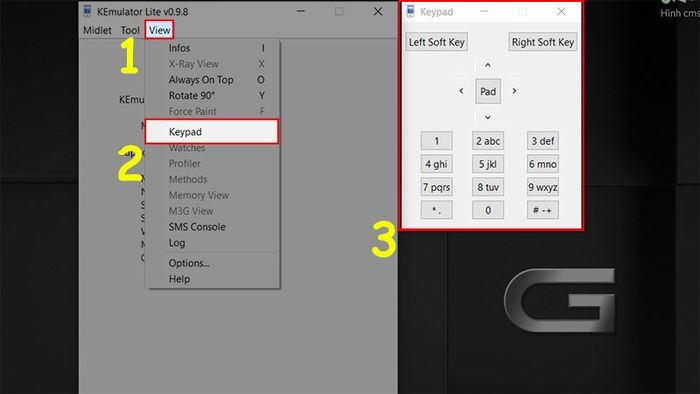Screen dimensions: 700x394
Task: Click the right arrow on keypad
Action: click(x=514, y=91)
